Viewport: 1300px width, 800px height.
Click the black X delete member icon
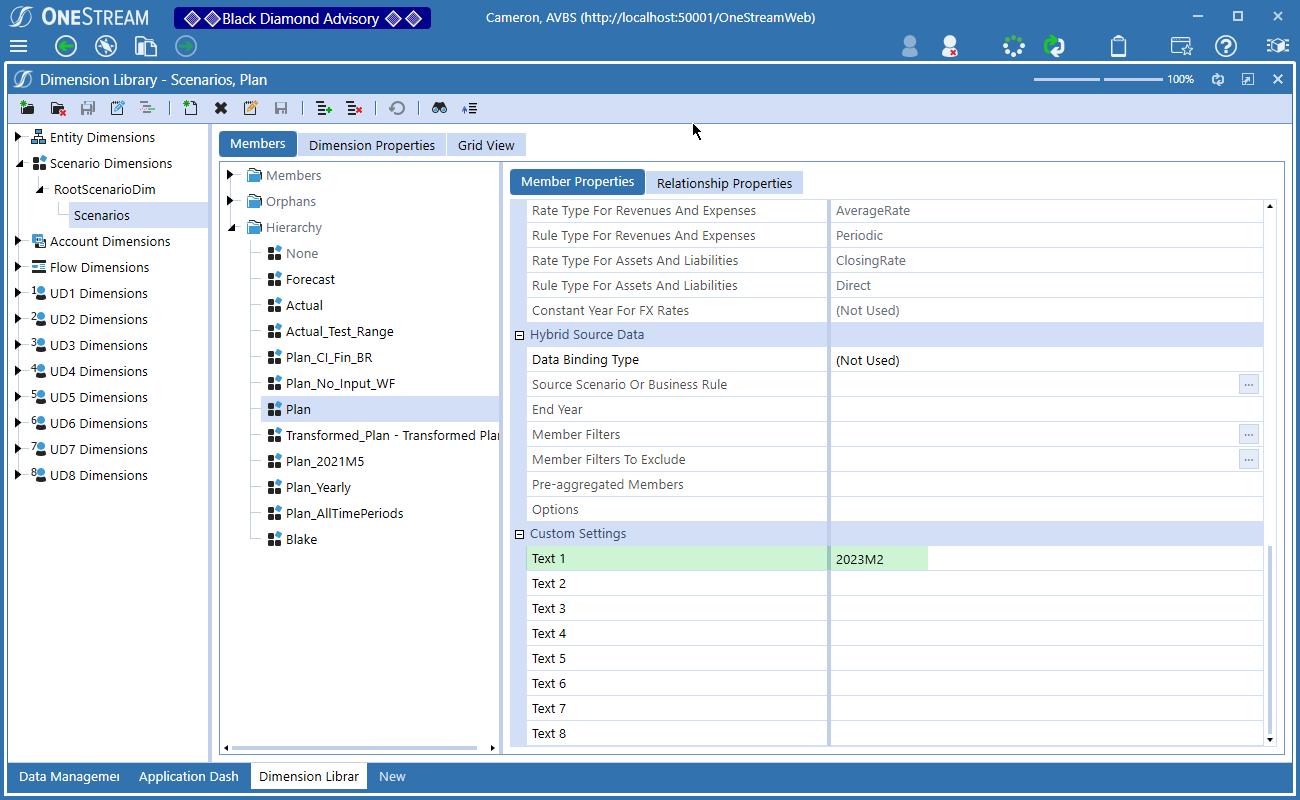(x=221, y=108)
